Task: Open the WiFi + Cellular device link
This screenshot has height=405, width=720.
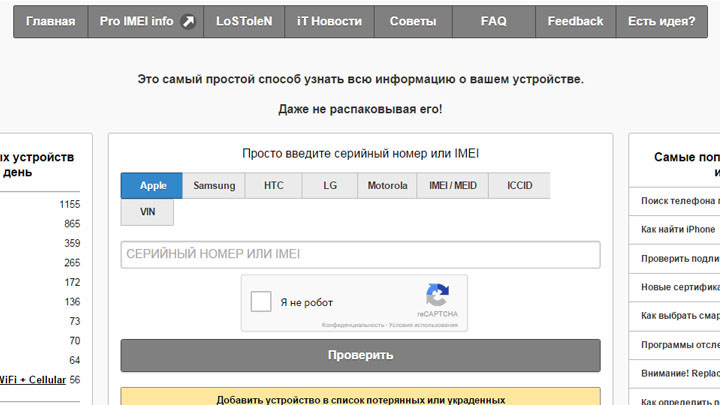Action: pos(32,380)
